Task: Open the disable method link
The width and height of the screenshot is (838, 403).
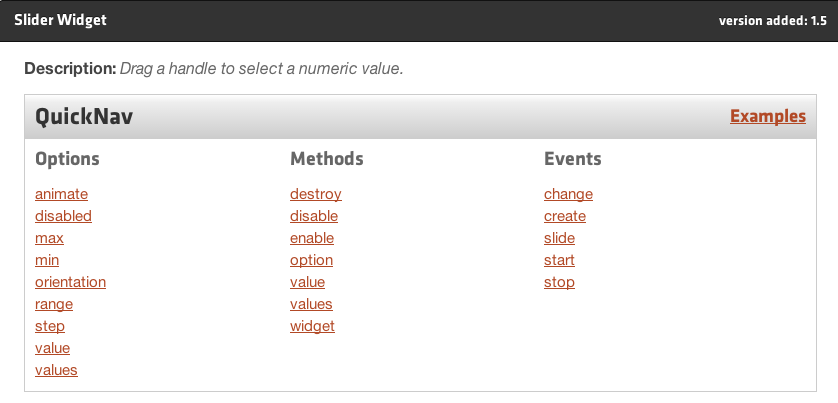Action: pos(314,216)
